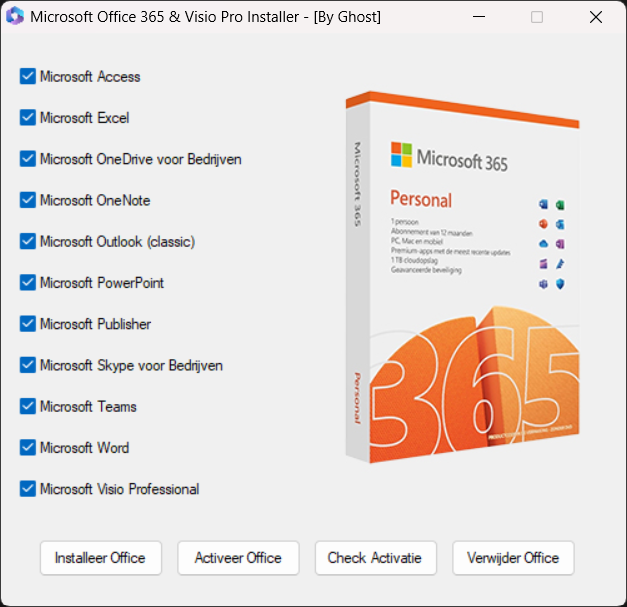Toggle the Microsoft Word checkbox
This screenshot has width=627, height=607.
28,447
